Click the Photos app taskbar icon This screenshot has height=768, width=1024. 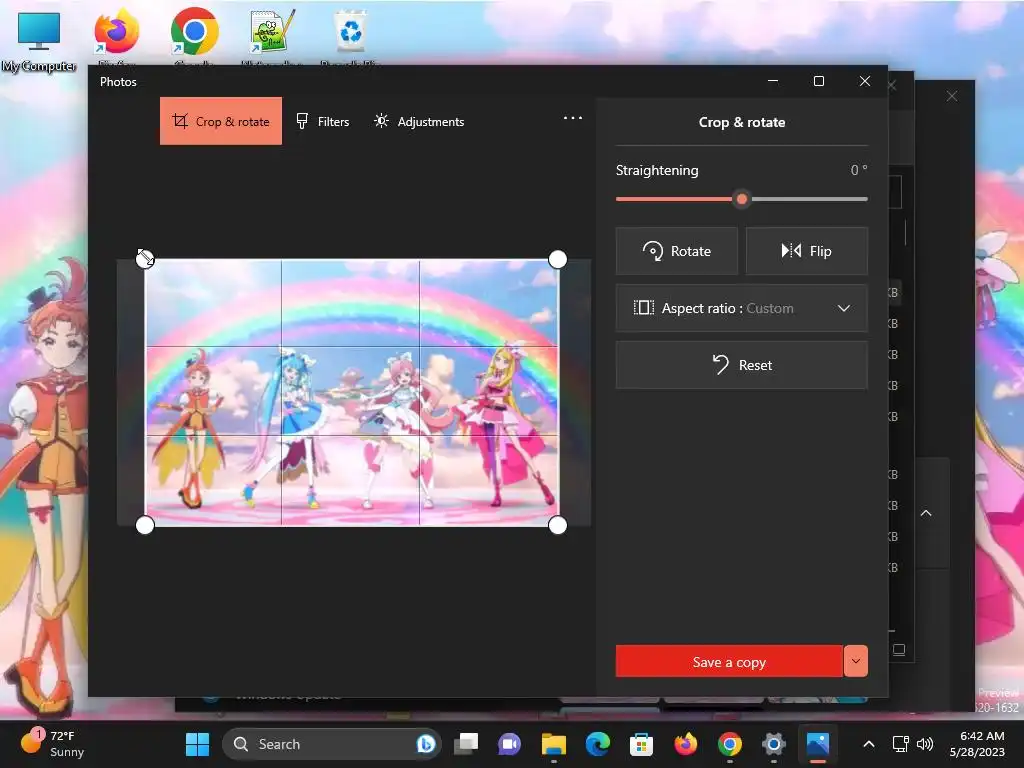click(x=818, y=744)
